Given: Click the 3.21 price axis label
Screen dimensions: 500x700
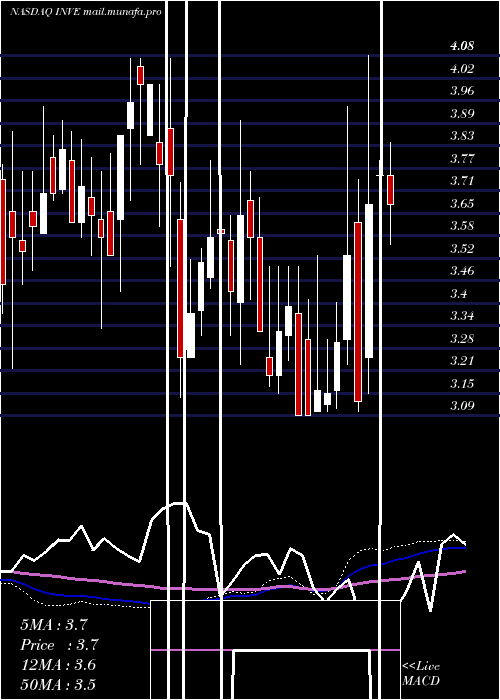Looking at the screenshot, I should [462, 361].
